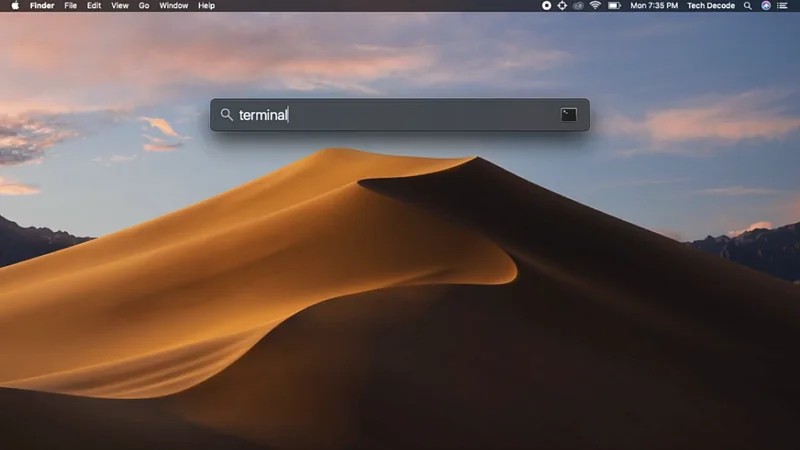
Task: Click Spotlight search icon in menu bar
Action: click(x=748, y=6)
